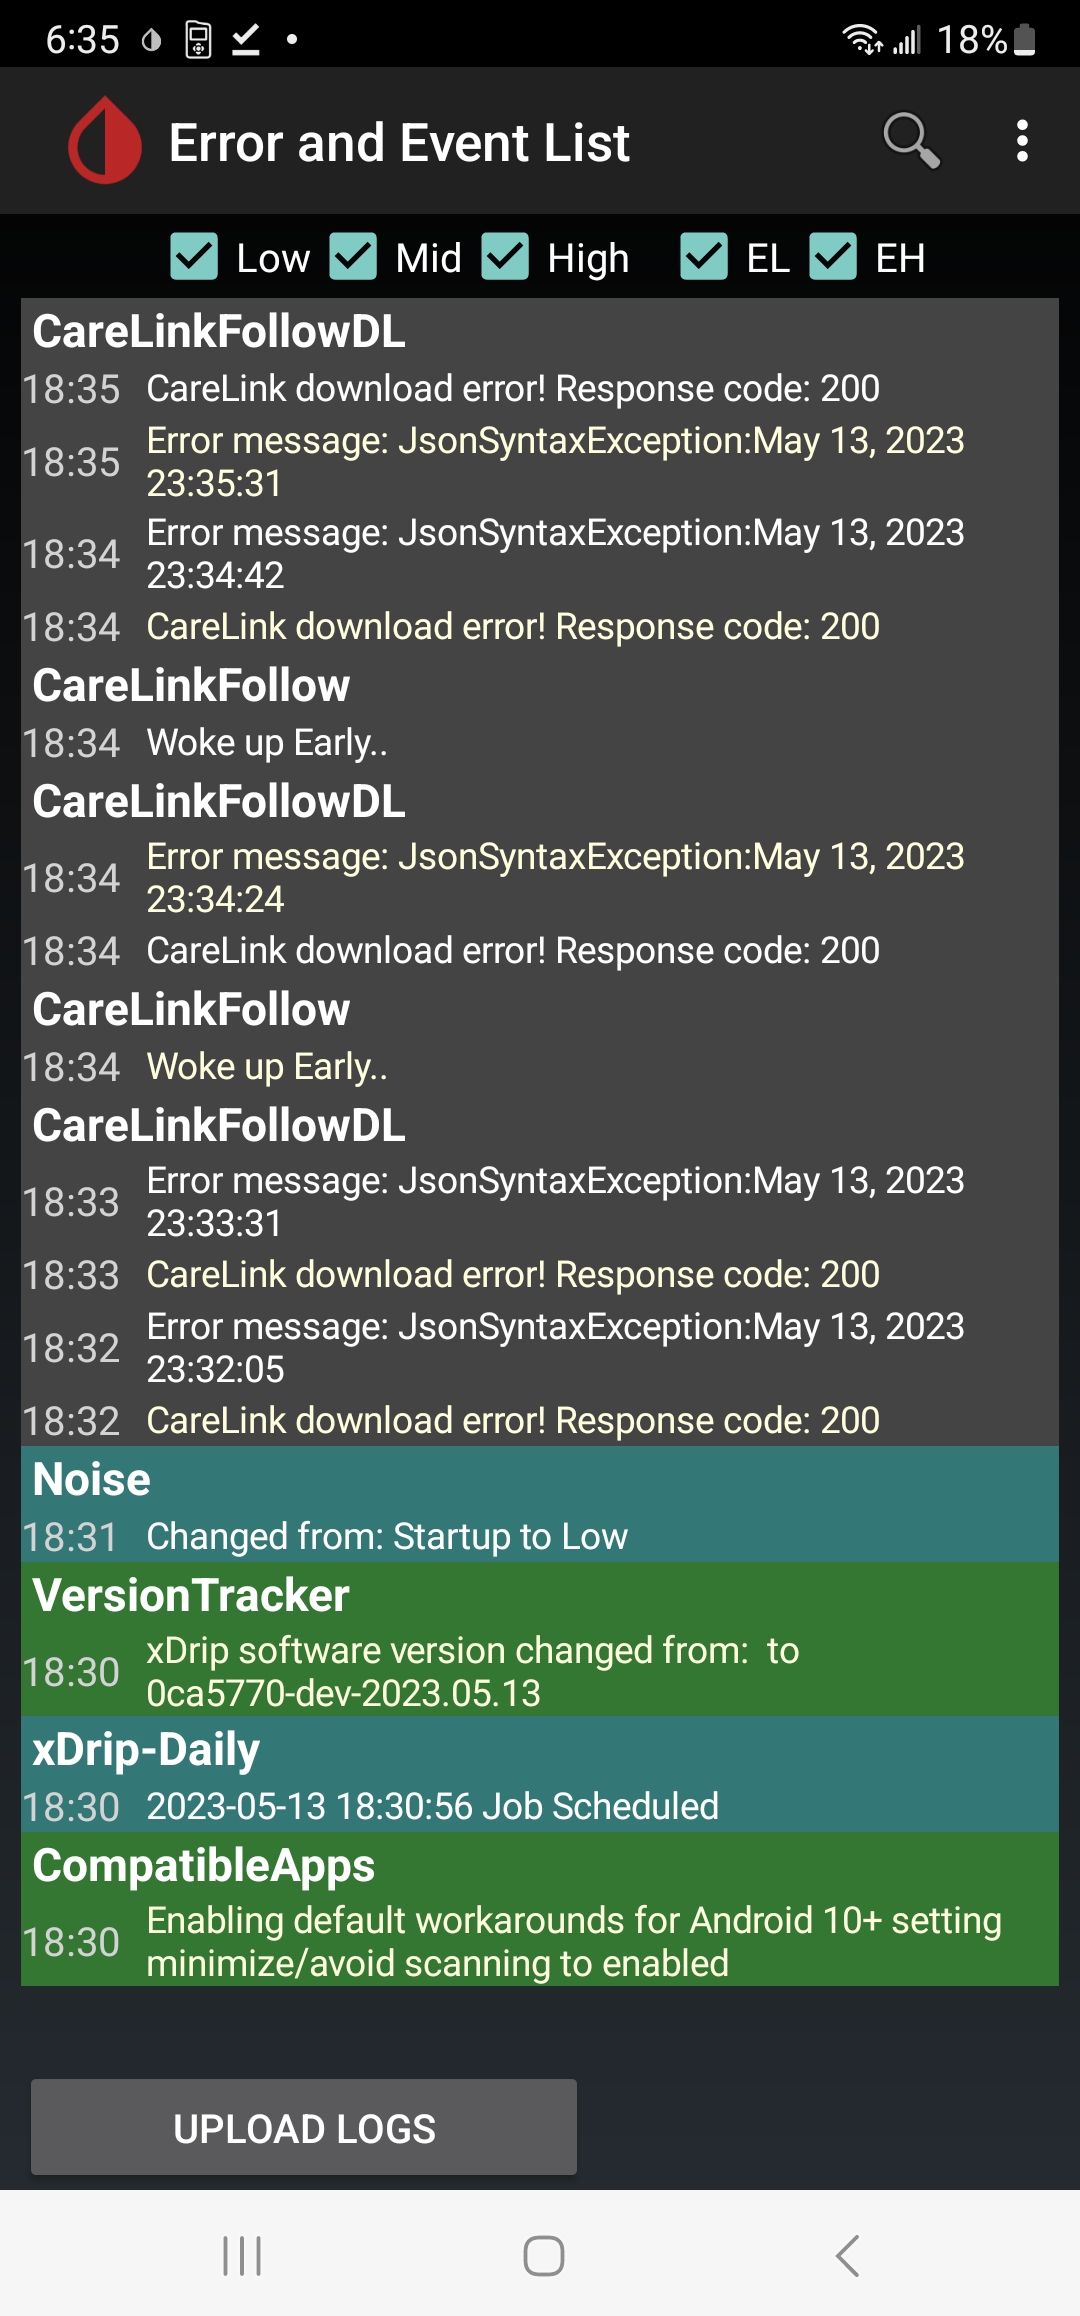Tap the UPLOAD LOGS button
Viewport: 1080px width, 2316px height.
tap(304, 2126)
